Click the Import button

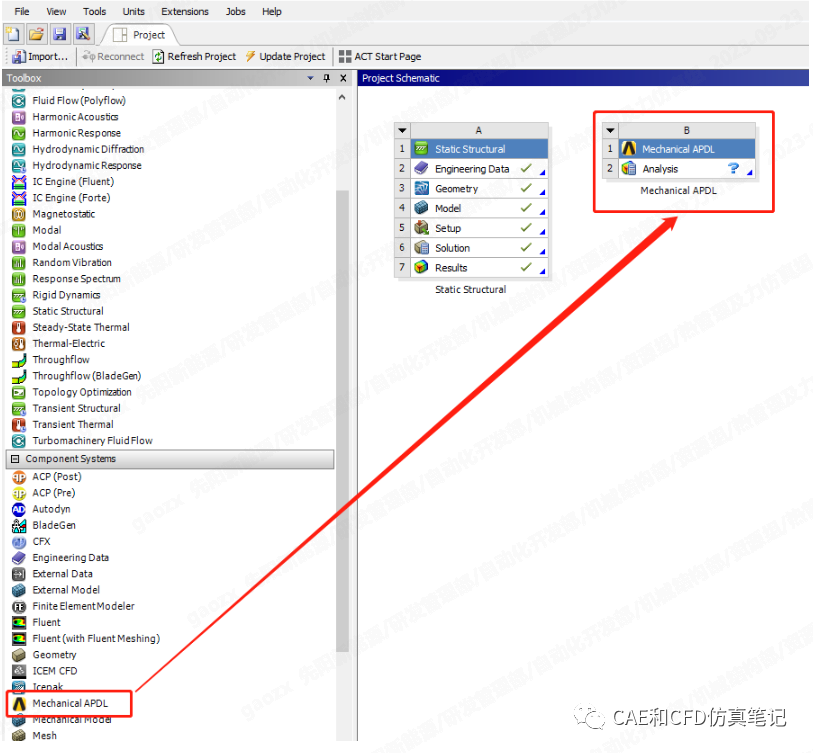coord(40,57)
